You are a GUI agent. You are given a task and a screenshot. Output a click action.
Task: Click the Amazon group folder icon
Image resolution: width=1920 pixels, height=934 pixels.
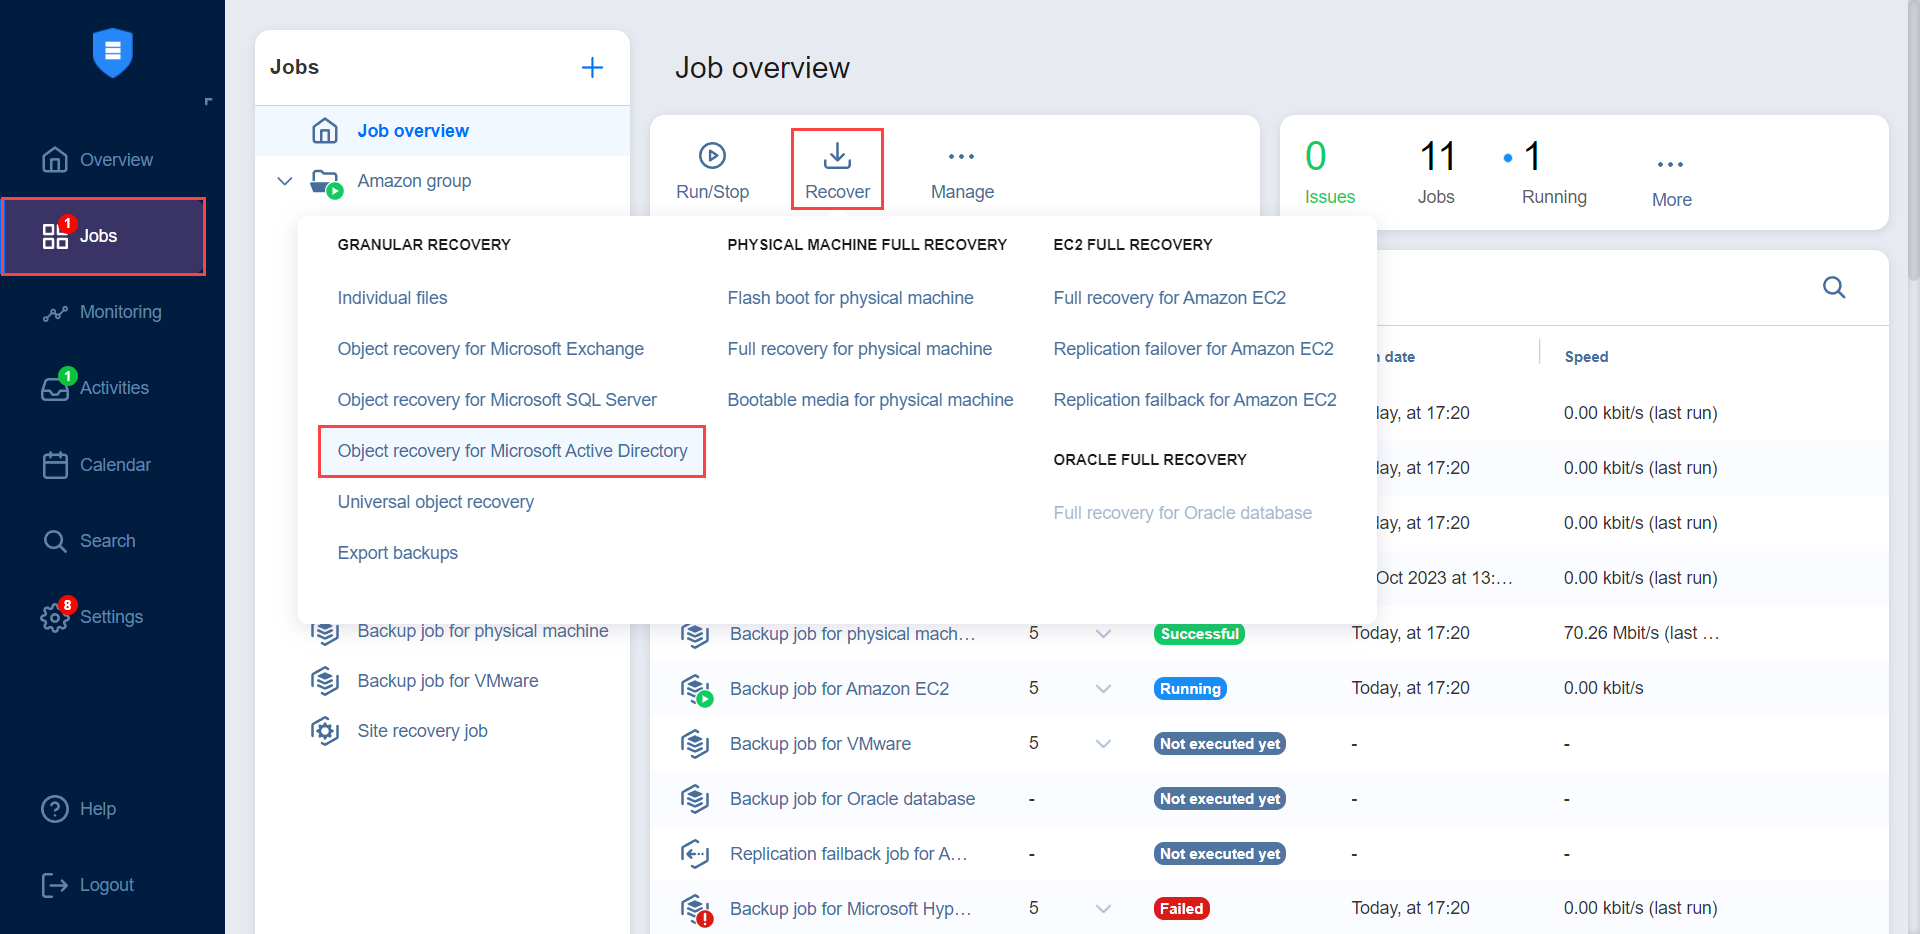(326, 182)
